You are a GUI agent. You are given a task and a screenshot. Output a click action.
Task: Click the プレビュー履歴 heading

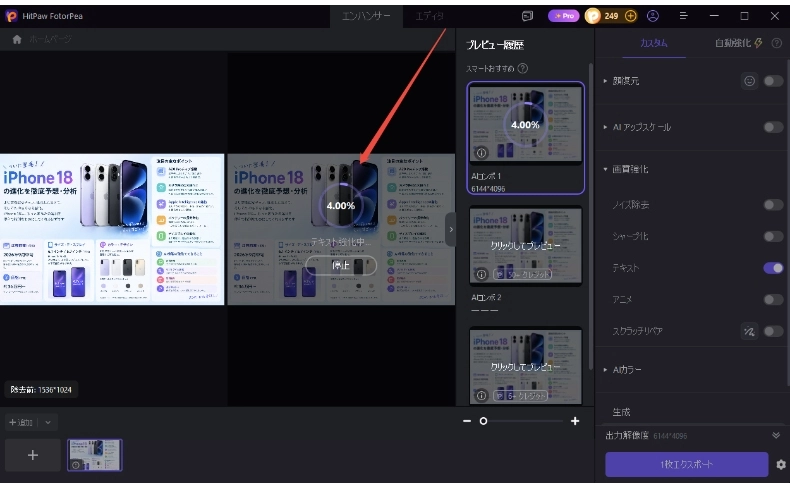495,45
